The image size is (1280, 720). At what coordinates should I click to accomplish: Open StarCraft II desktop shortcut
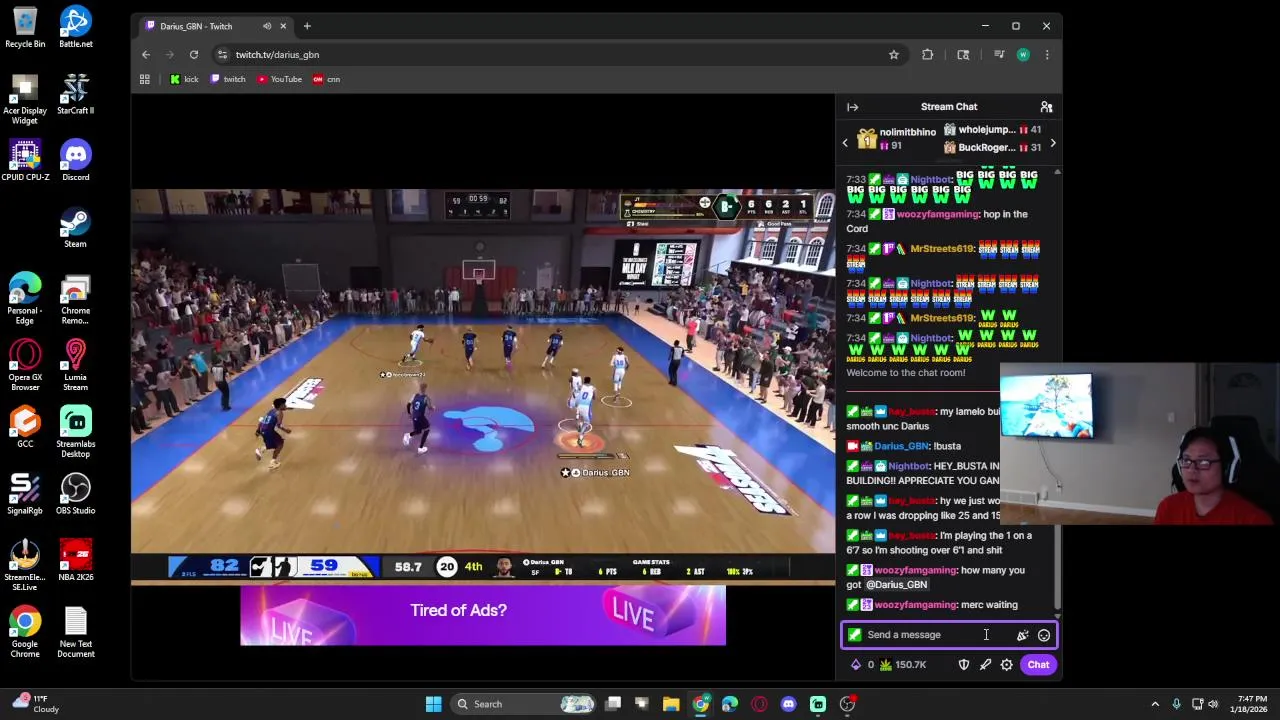pos(76,93)
